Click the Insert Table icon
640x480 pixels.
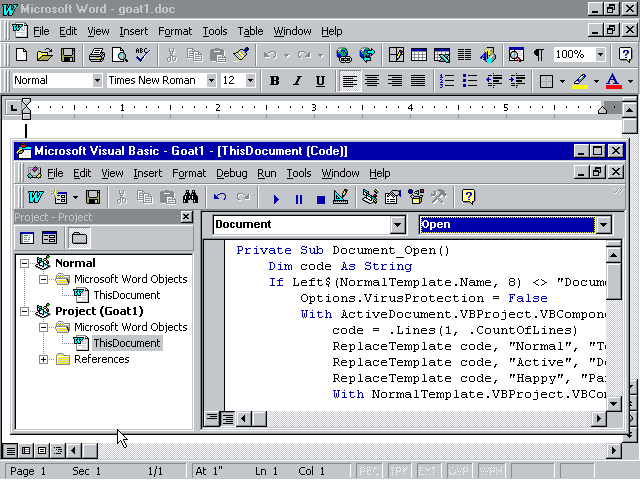[419, 54]
